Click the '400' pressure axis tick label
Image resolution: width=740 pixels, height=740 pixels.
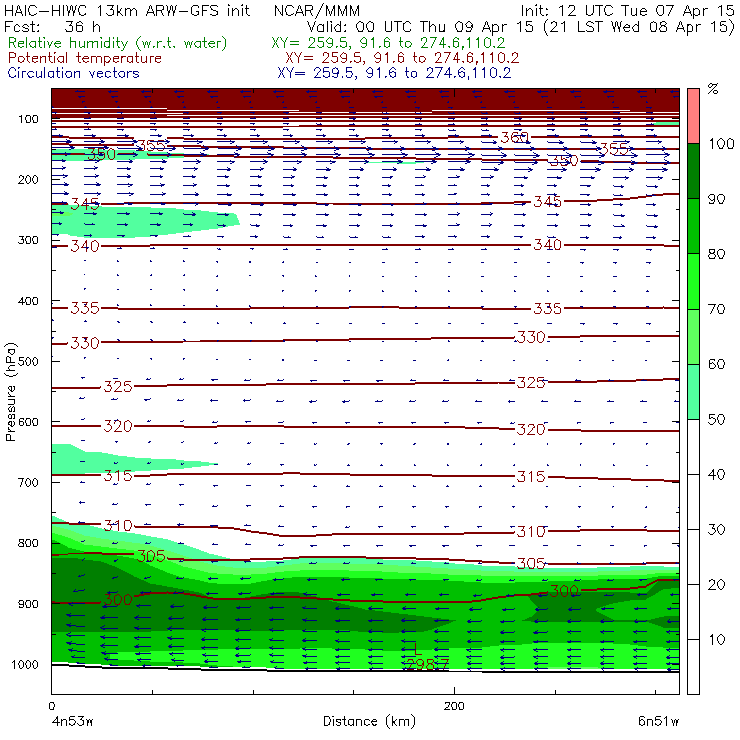[x=28, y=301]
